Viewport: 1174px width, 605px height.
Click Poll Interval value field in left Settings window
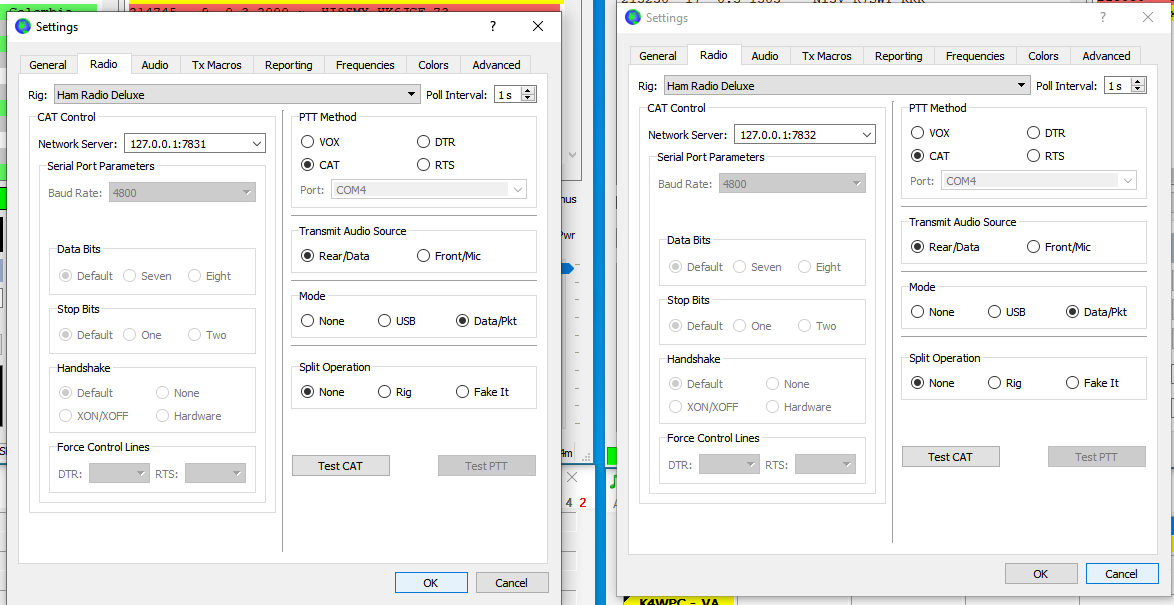coord(509,95)
